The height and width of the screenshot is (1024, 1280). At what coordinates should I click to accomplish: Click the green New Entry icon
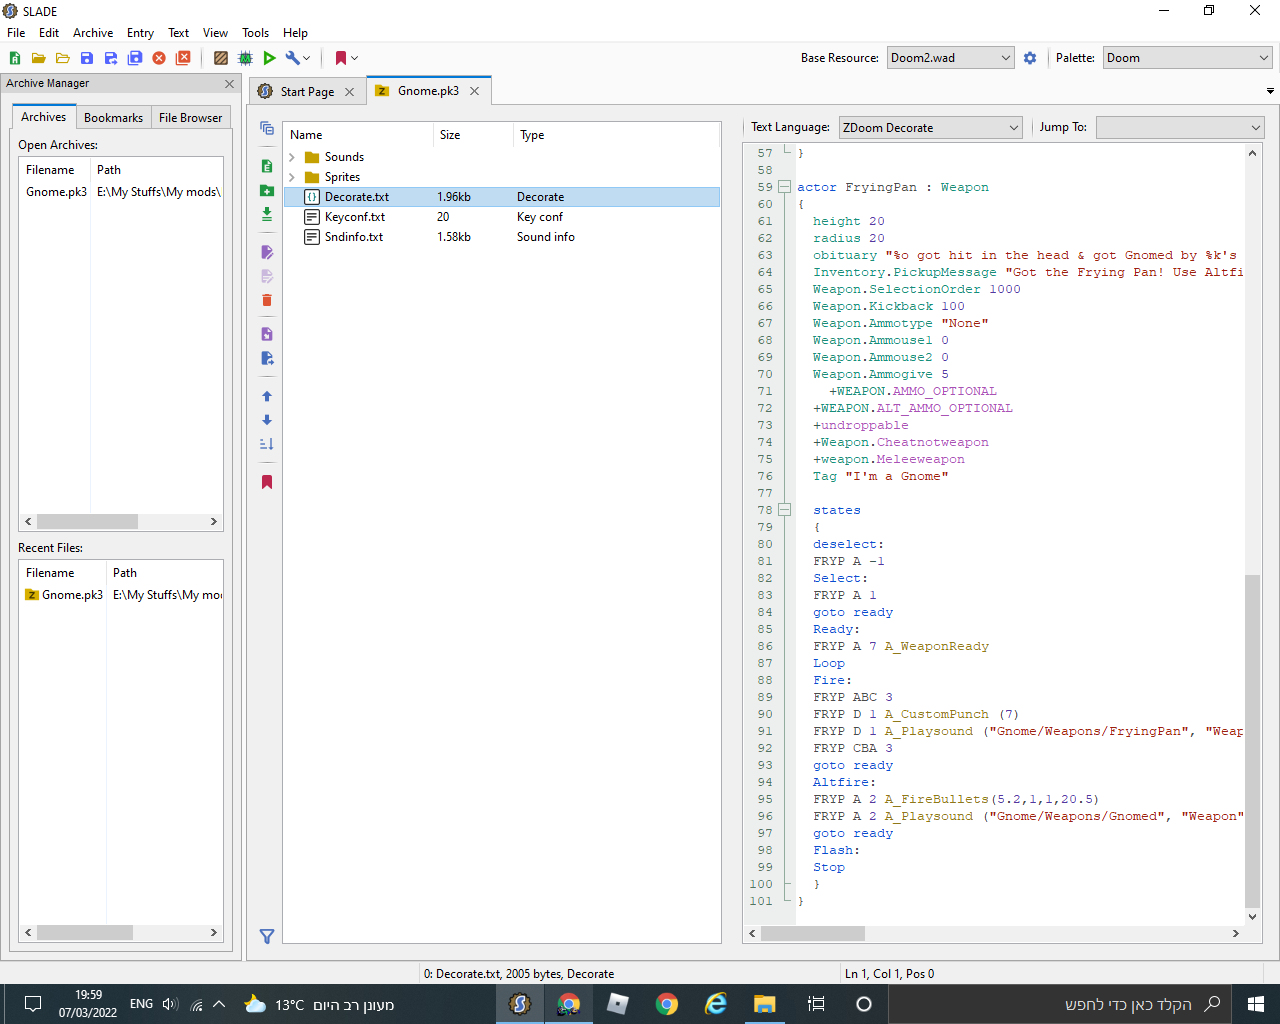click(267, 166)
